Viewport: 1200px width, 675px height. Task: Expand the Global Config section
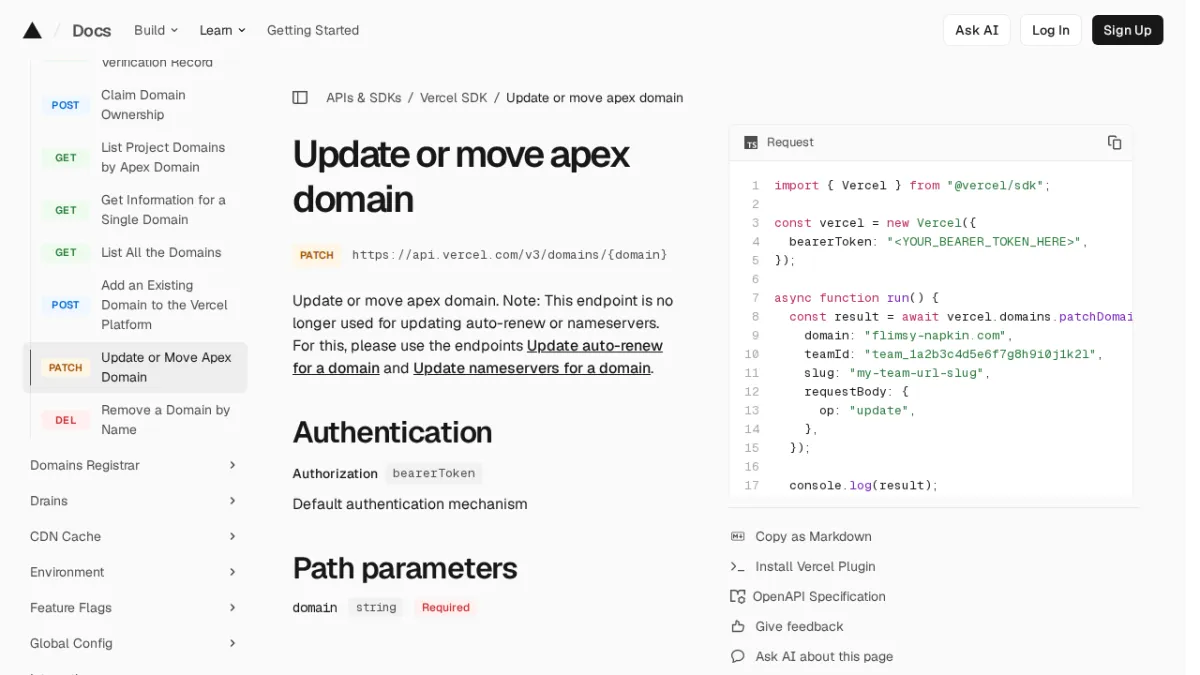click(134, 643)
